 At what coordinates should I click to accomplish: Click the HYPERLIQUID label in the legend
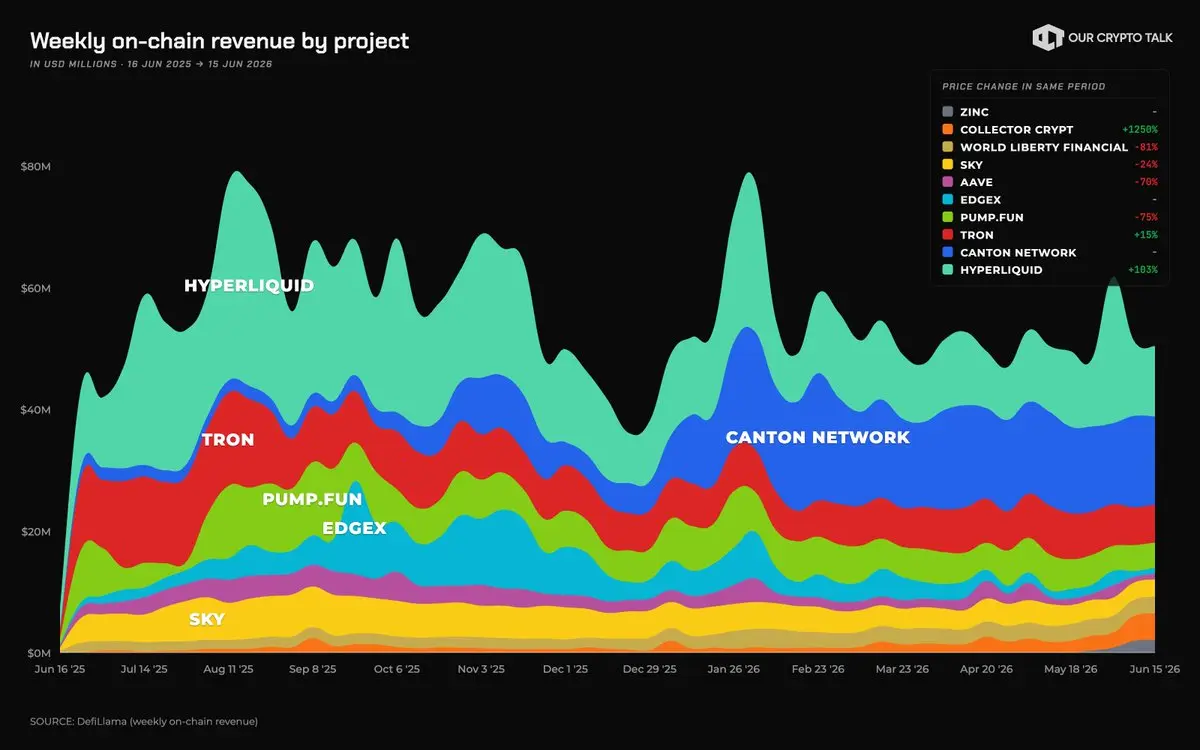tap(1001, 270)
